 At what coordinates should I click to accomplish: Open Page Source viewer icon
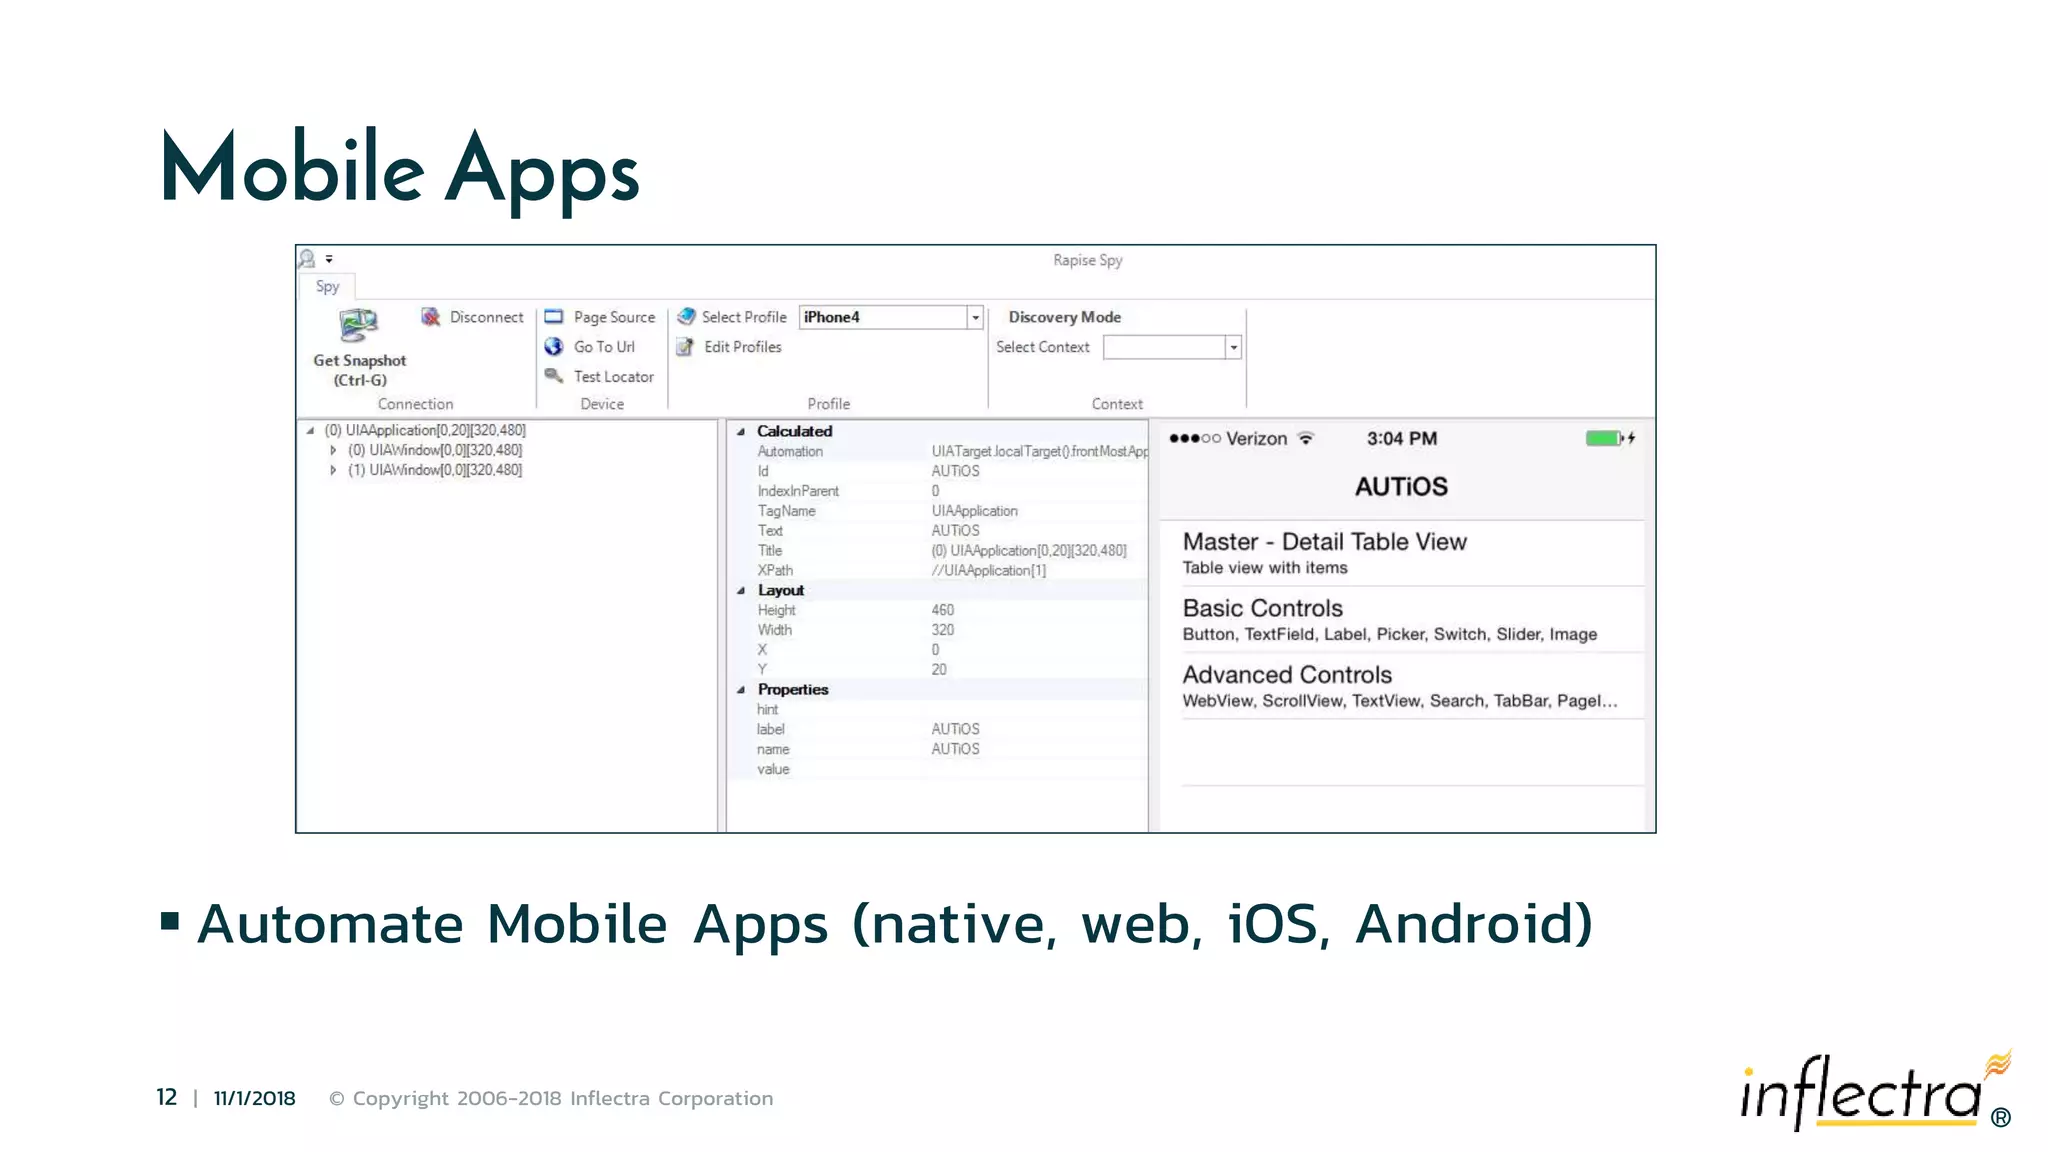click(554, 317)
